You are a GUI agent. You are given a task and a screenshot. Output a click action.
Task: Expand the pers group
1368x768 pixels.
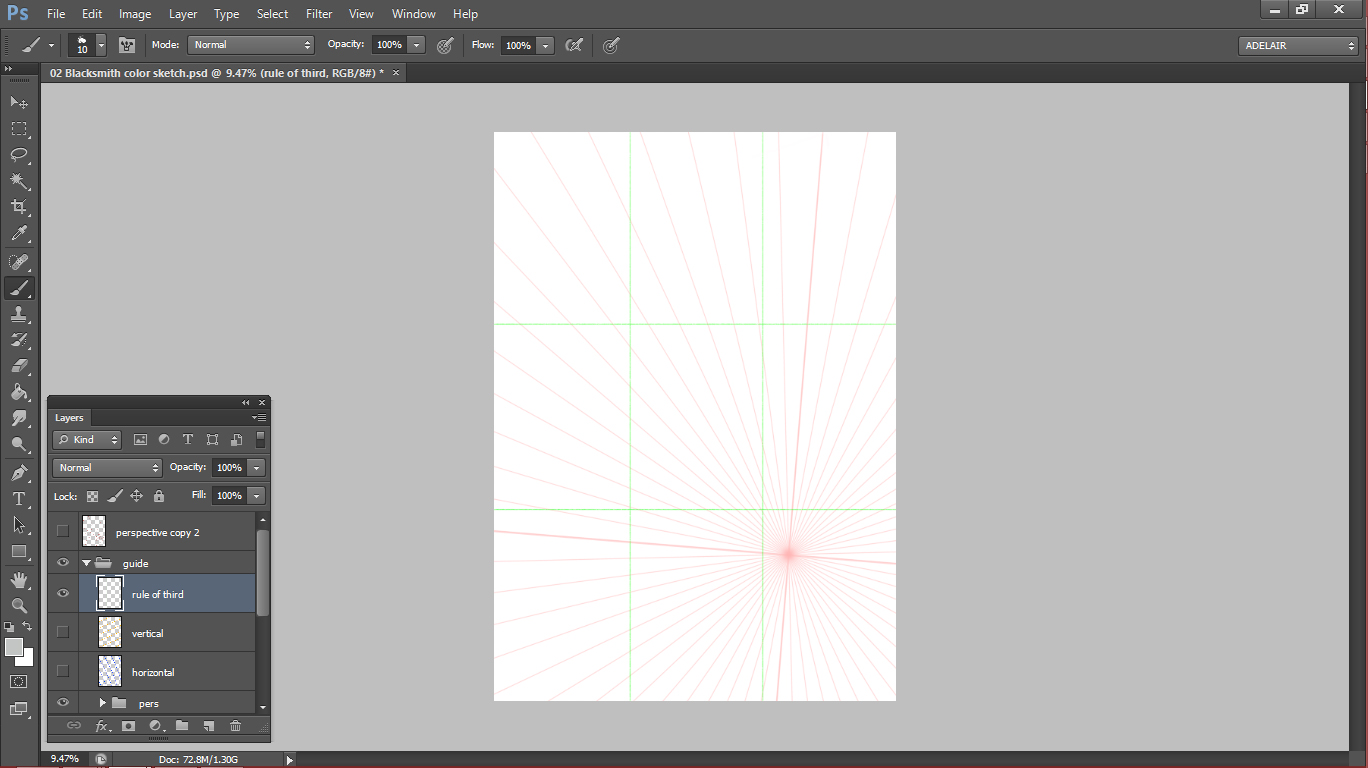click(102, 703)
